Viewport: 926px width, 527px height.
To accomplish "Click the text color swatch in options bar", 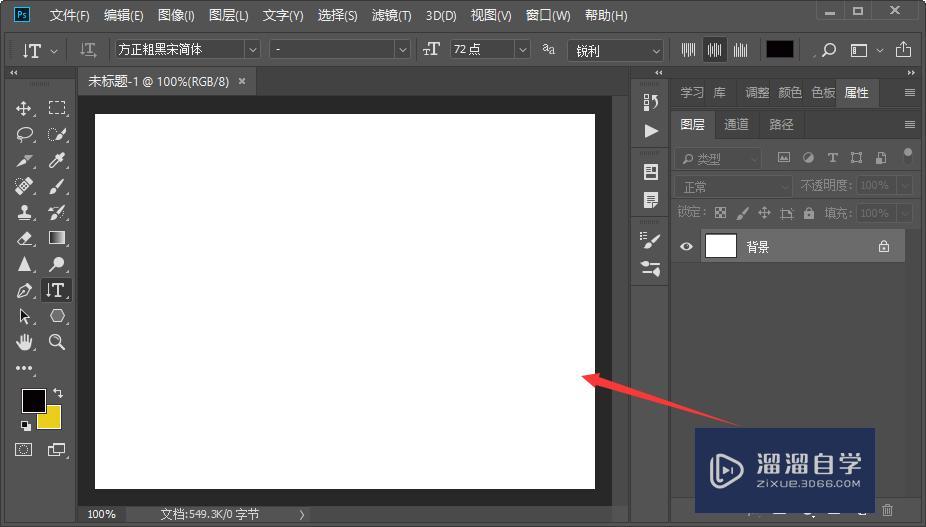I will [780, 50].
